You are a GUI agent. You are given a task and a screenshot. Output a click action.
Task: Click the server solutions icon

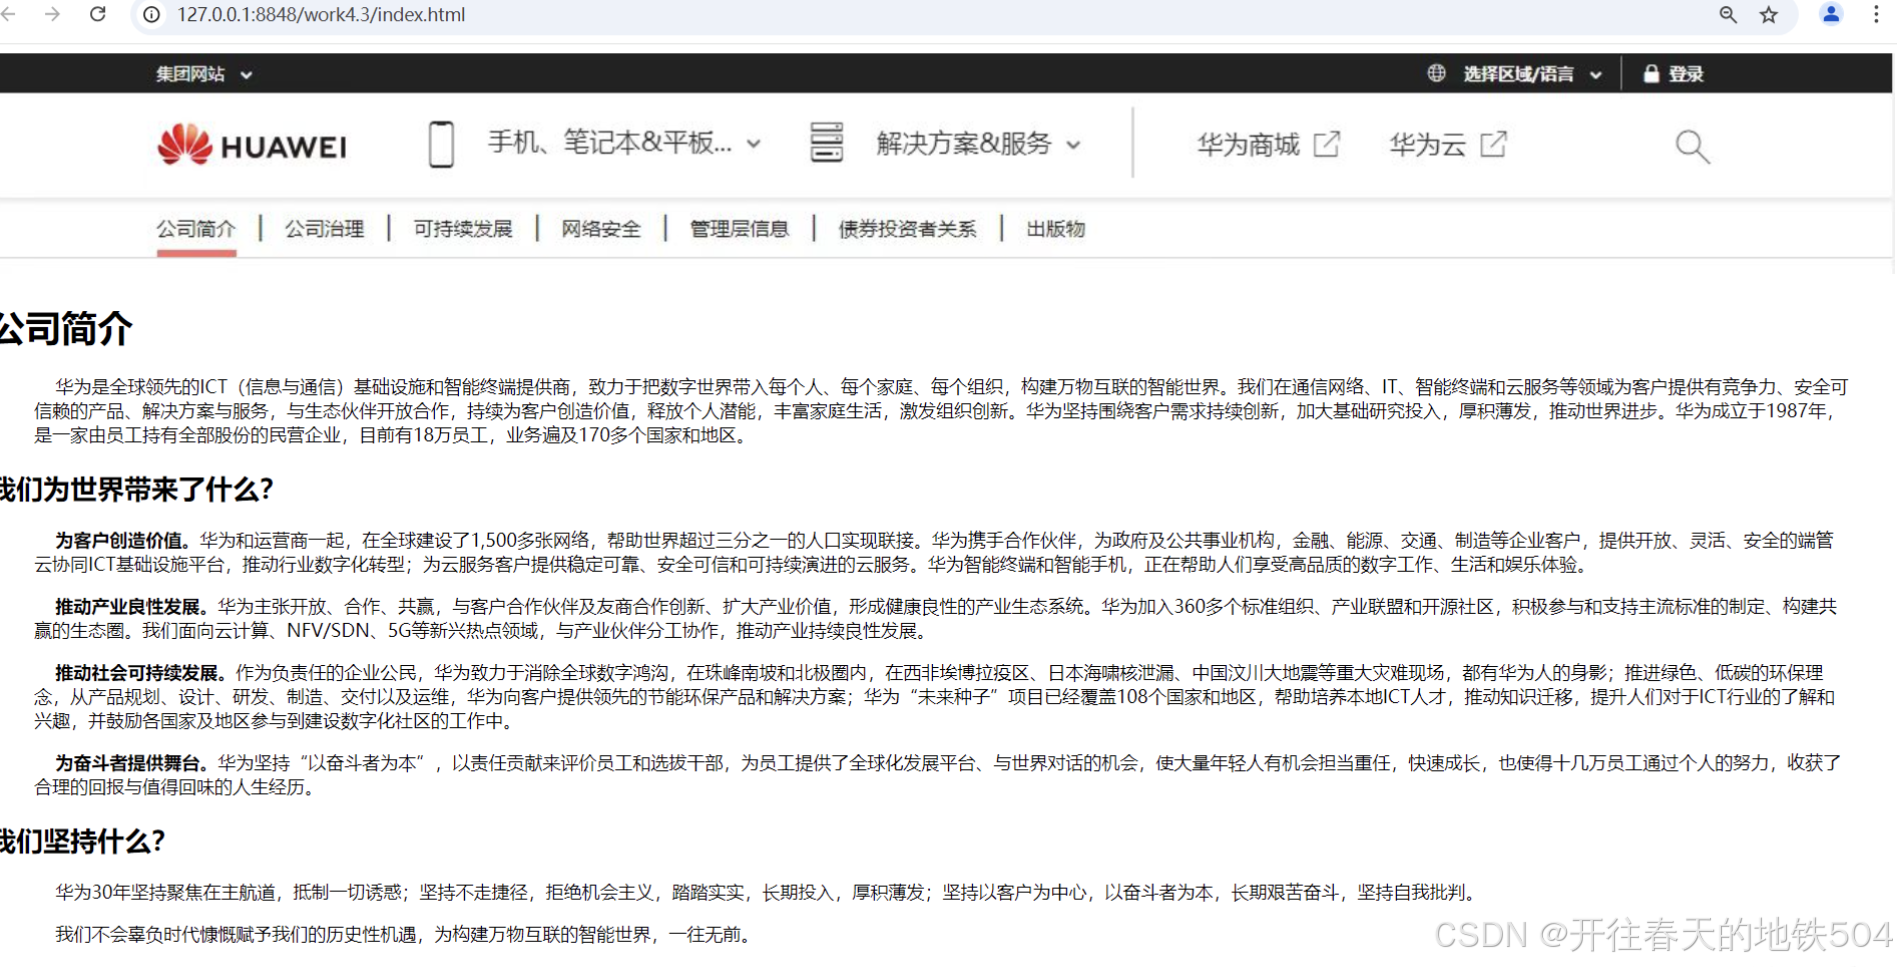click(x=826, y=142)
